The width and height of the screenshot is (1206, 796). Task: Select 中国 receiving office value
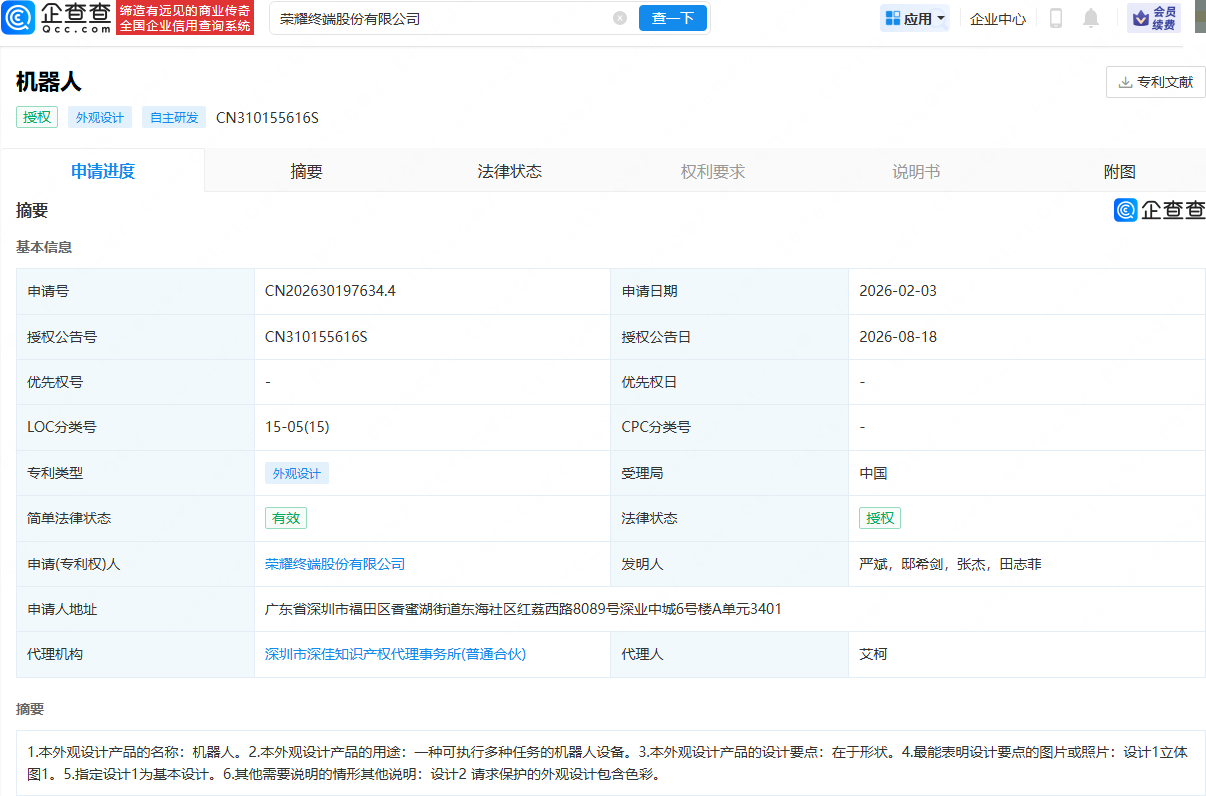873,473
